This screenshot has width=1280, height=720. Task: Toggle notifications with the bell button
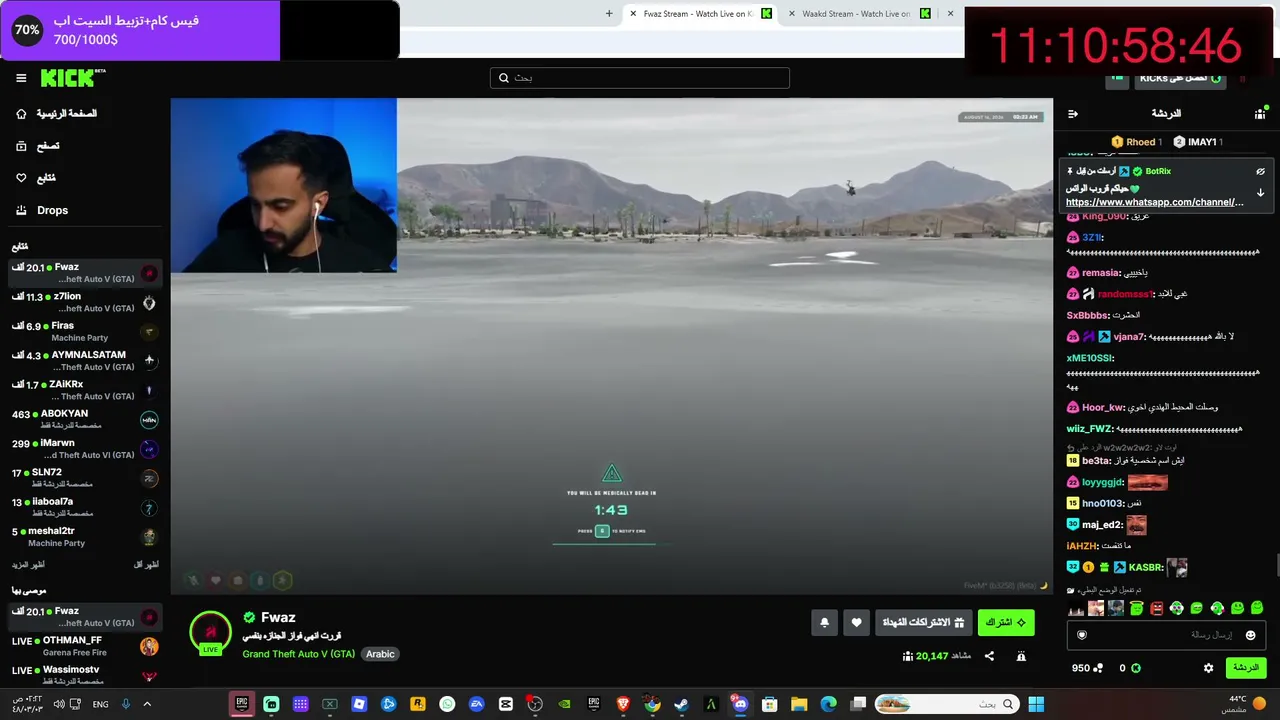(824, 623)
